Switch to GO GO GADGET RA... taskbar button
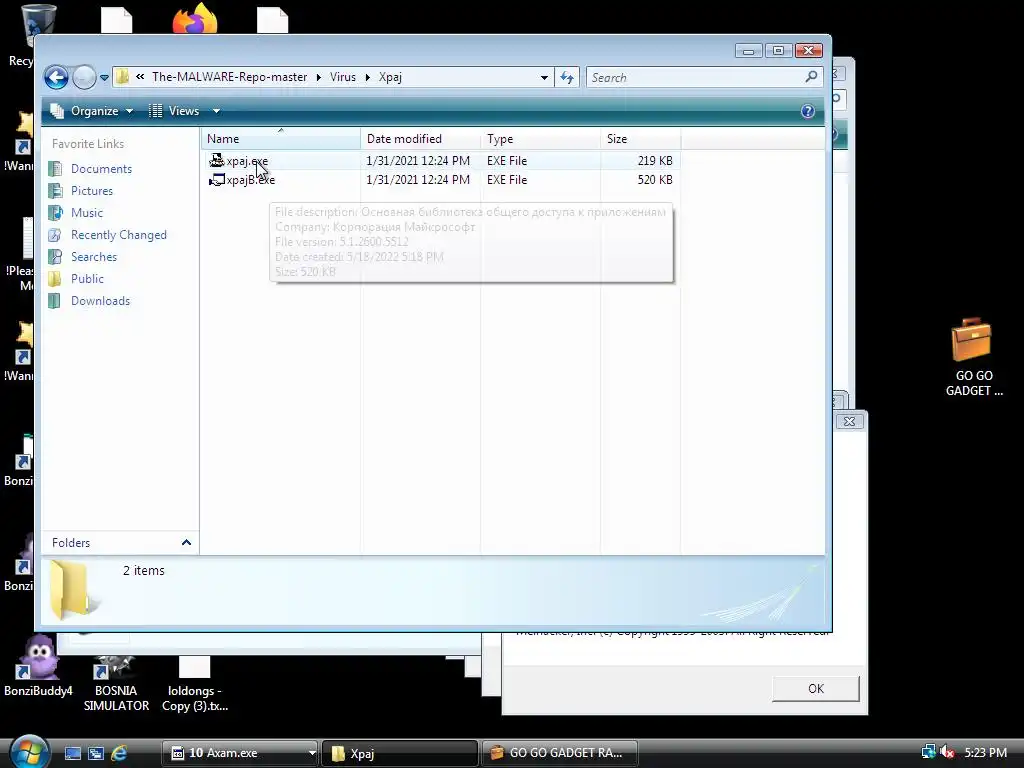Viewport: 1024px width, 768px height. click(x=560, y=753)
